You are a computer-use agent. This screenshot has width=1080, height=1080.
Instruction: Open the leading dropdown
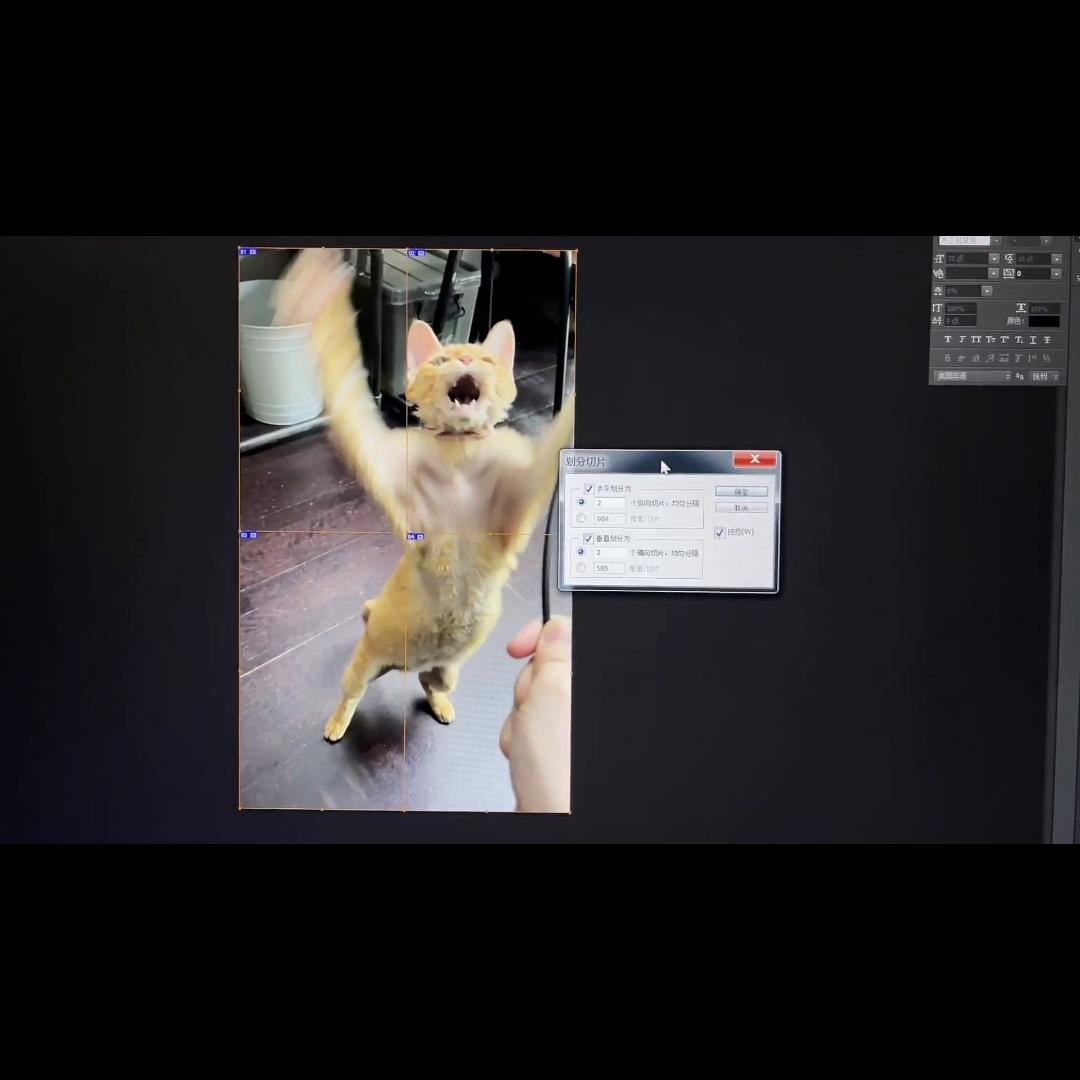pos(1057,259)
